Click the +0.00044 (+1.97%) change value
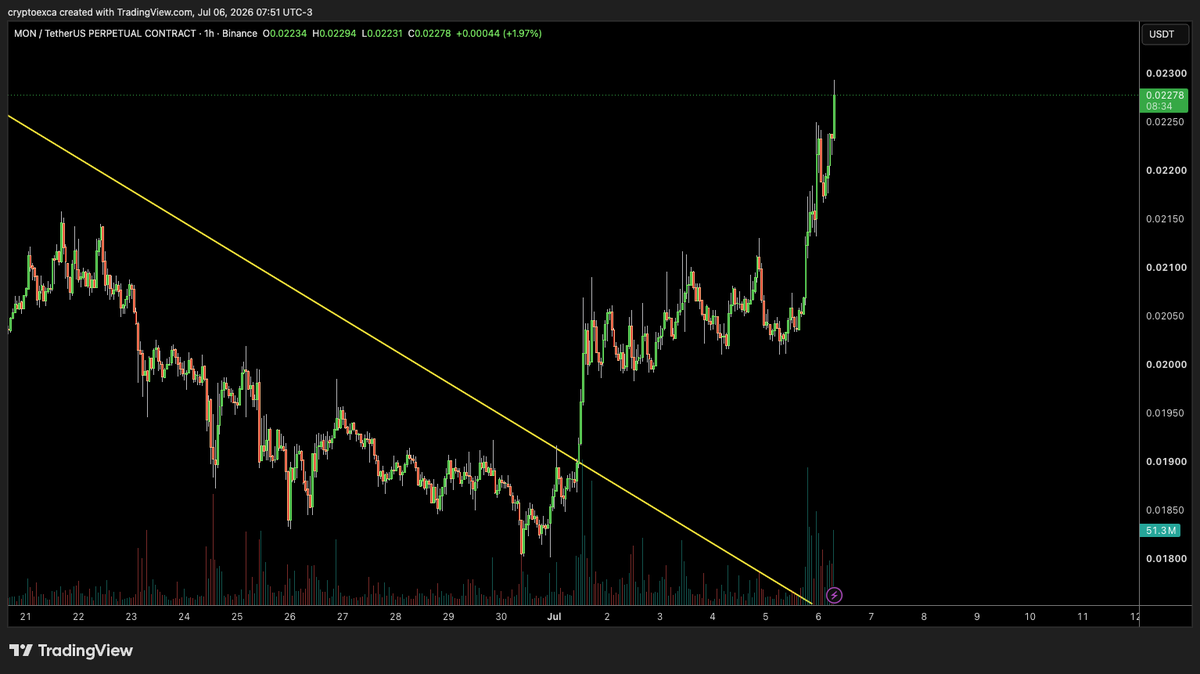Screen dimensions: 1200x674 coord(499,35)
